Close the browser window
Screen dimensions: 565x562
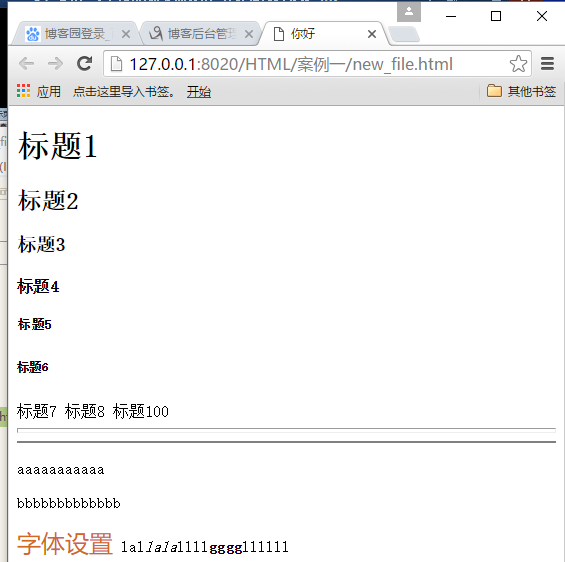coord(542,16)
